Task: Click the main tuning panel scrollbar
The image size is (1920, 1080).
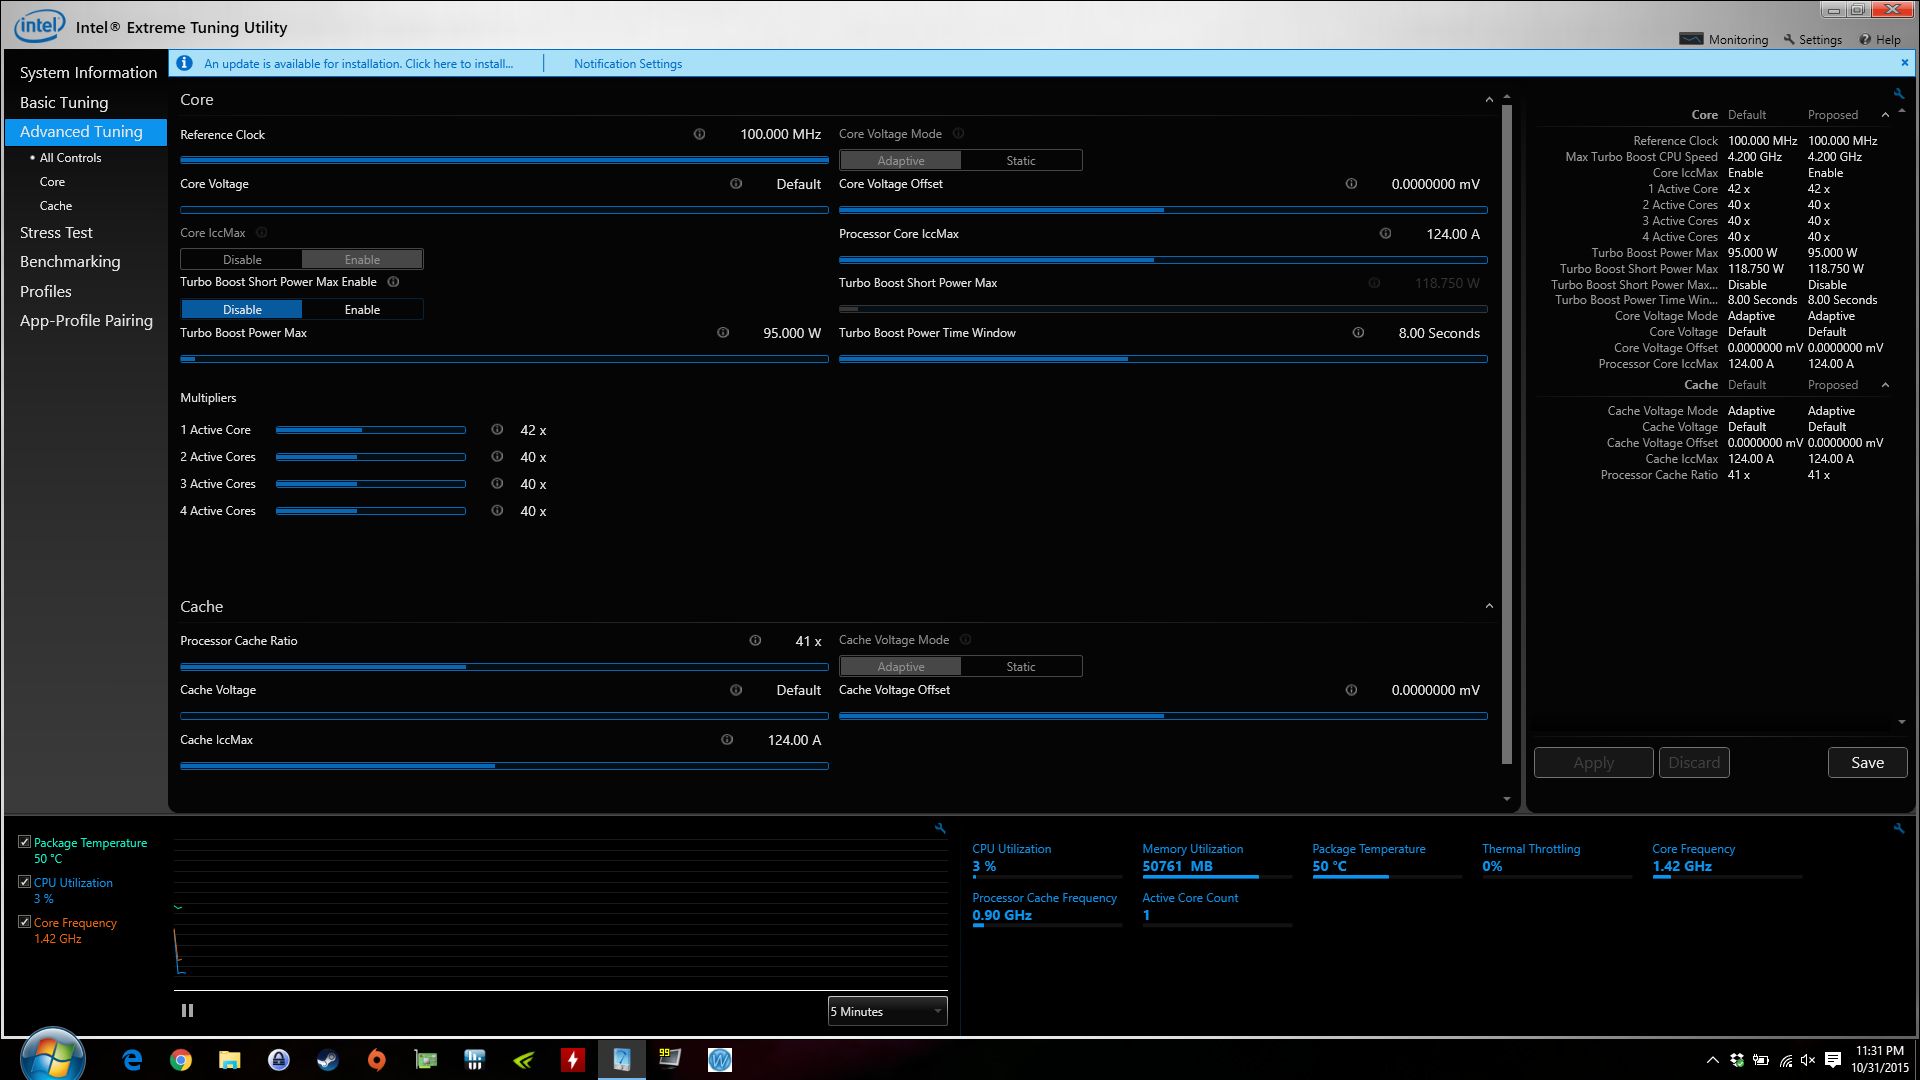Action: [1507, 435]
